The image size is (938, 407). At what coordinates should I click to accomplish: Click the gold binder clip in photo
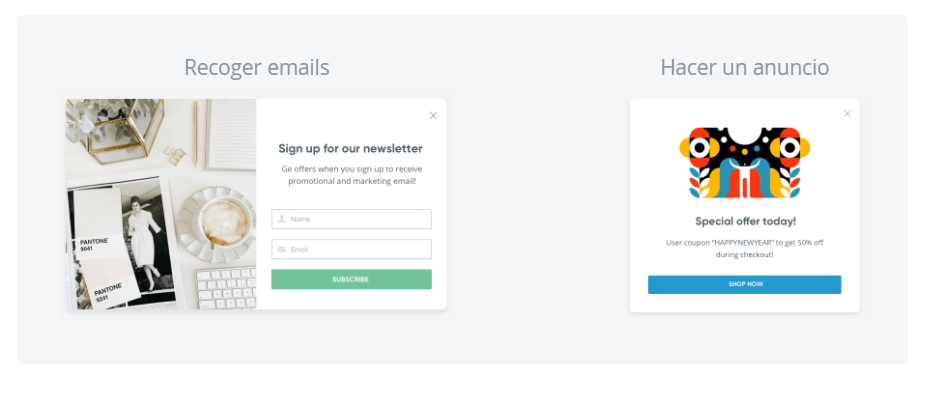pos(176,153)
